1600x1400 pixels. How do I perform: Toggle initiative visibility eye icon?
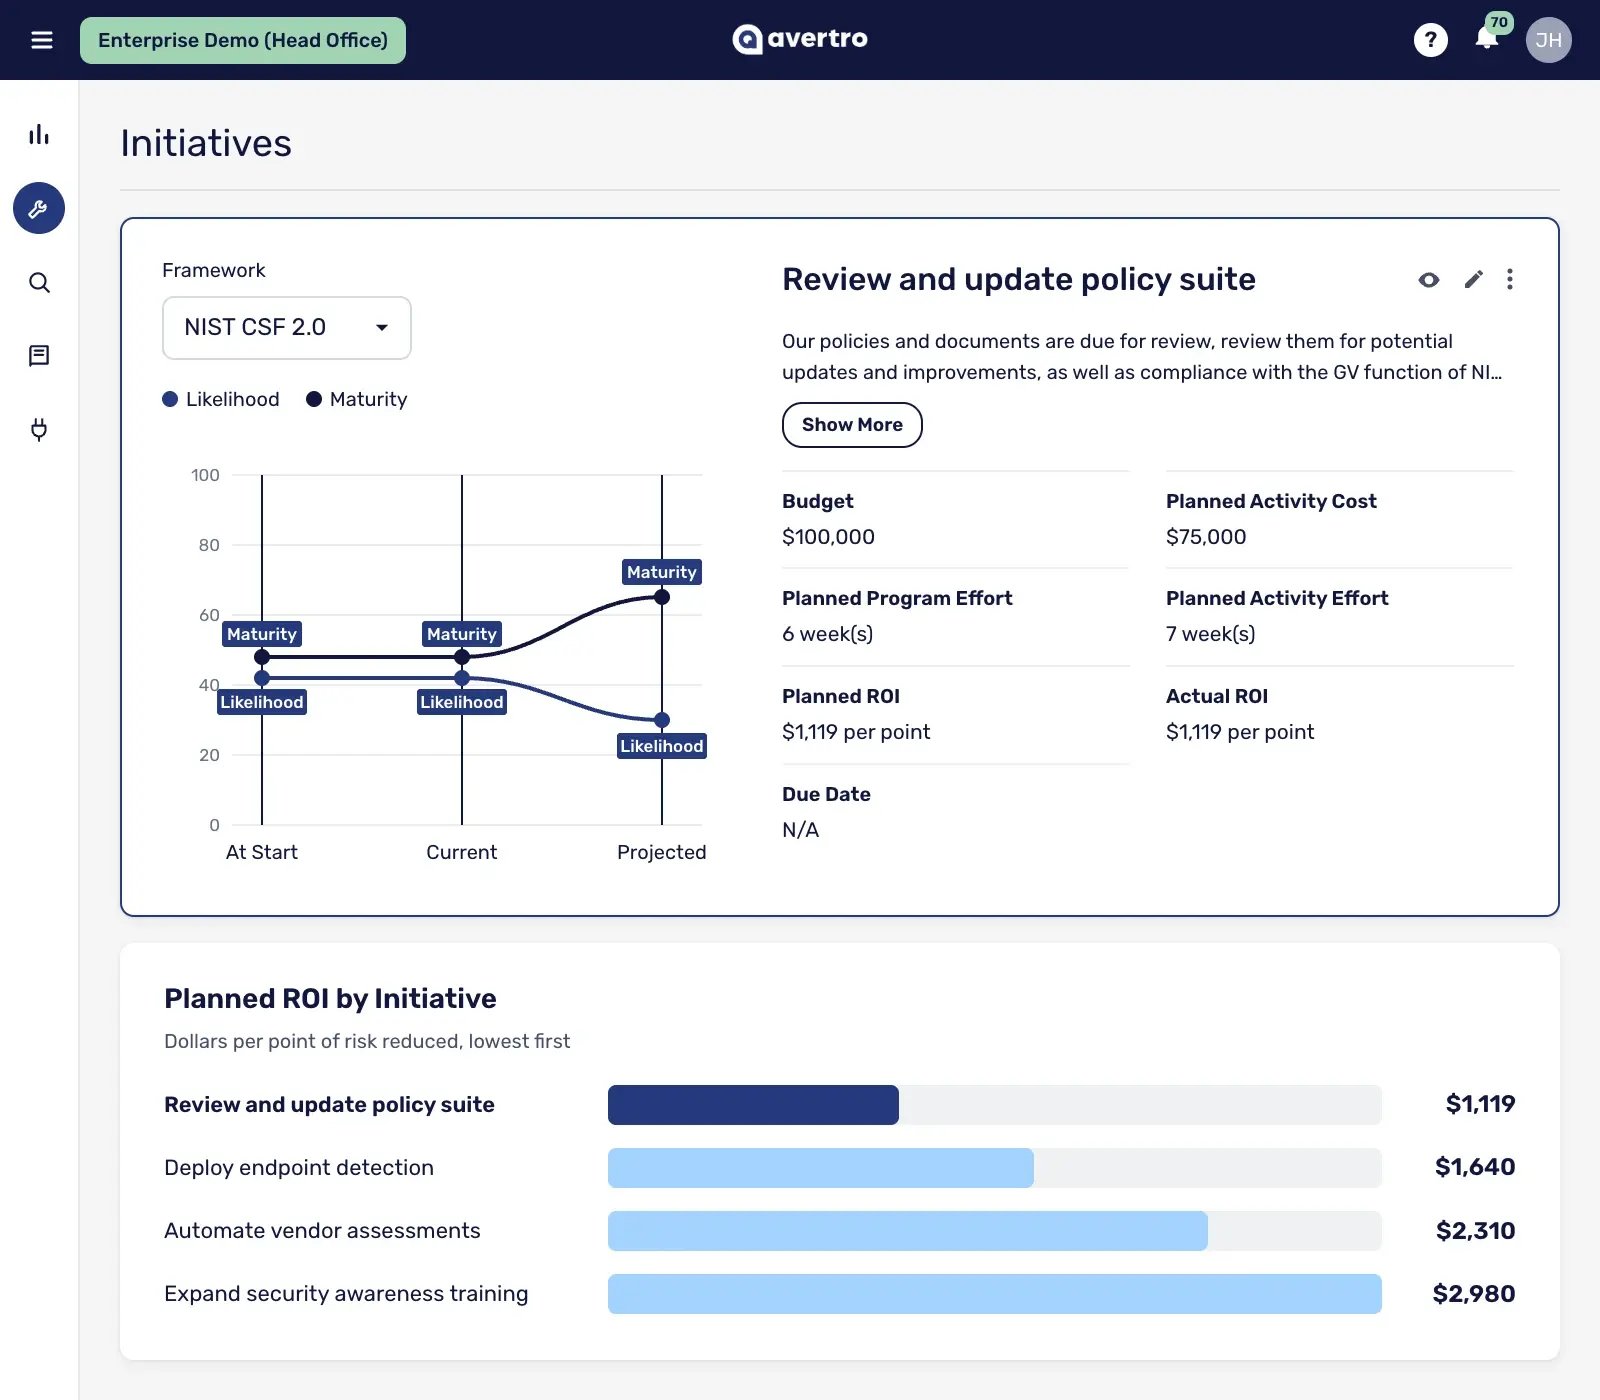(x=1429, y=279)
